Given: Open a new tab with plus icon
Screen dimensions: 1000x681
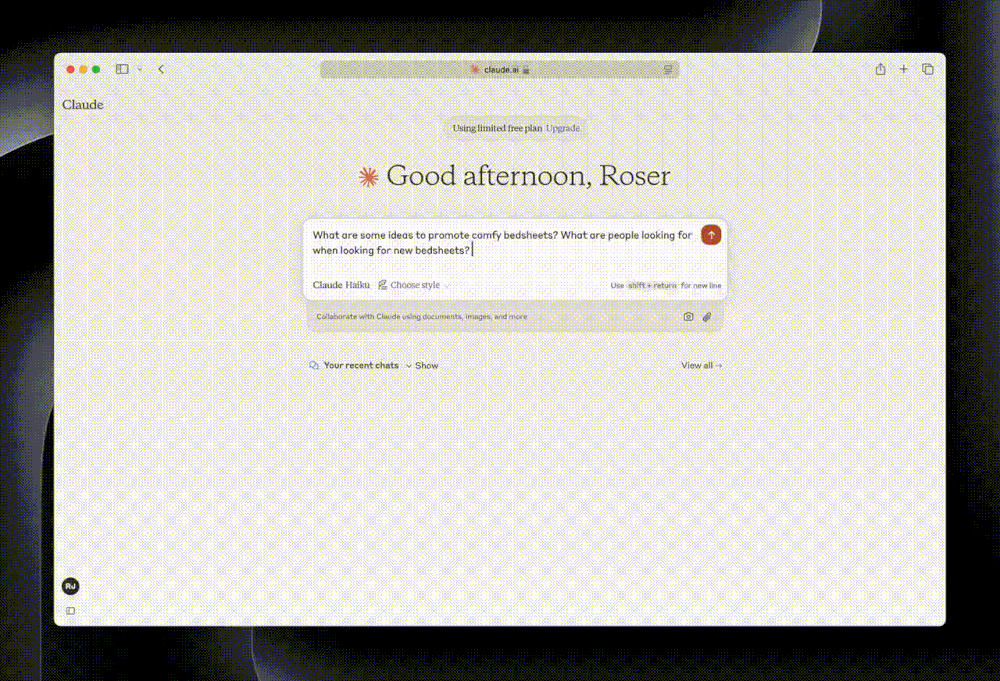Looking at the screenshot, I should click(904, 69).
